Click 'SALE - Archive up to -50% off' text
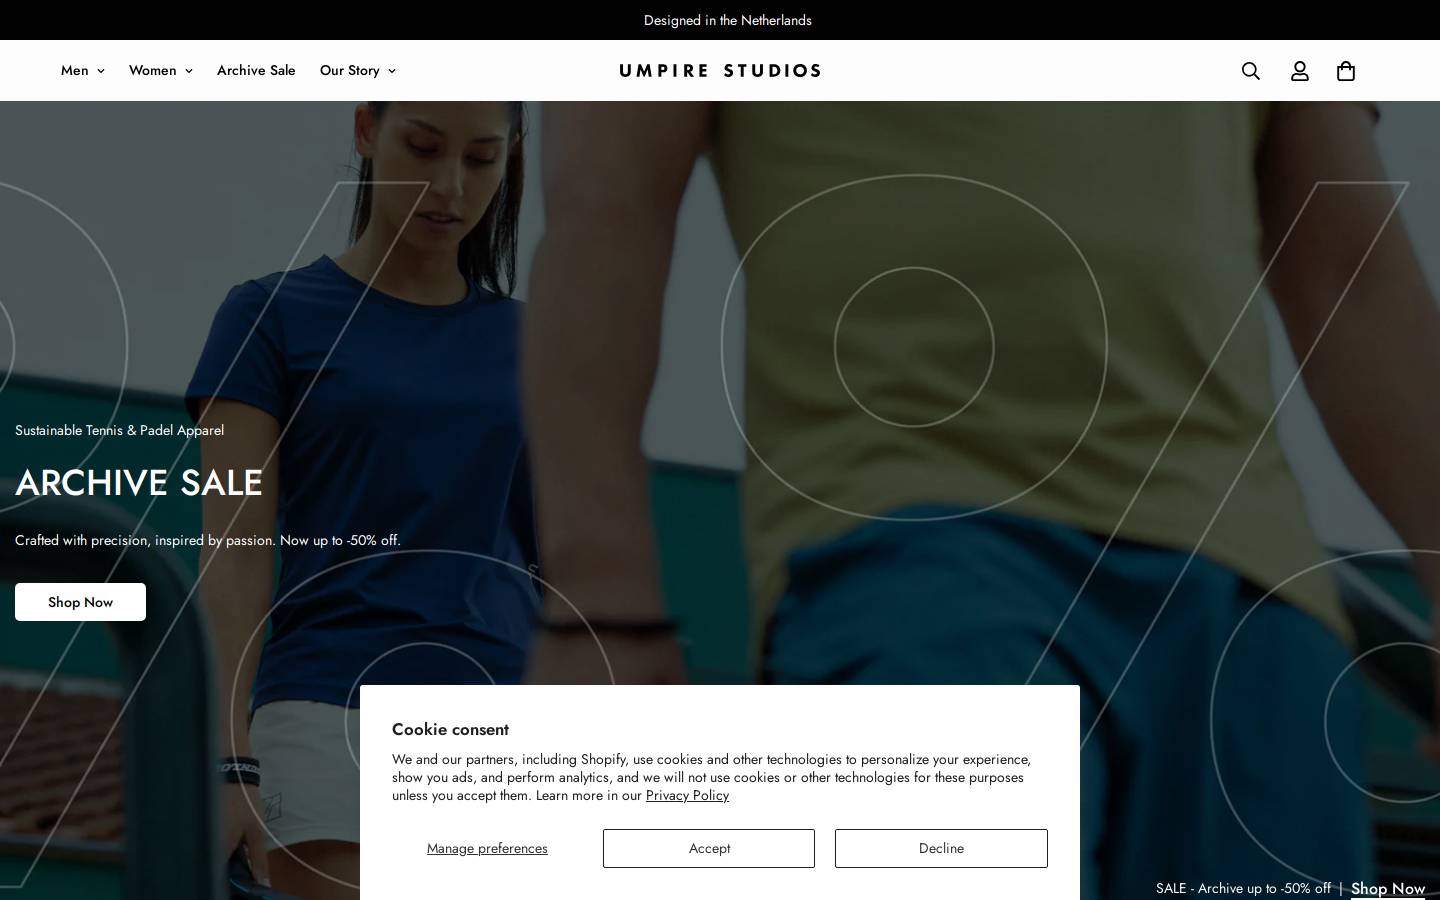The height and width of the screenshot is (900, 1440). pos(1243,888)
